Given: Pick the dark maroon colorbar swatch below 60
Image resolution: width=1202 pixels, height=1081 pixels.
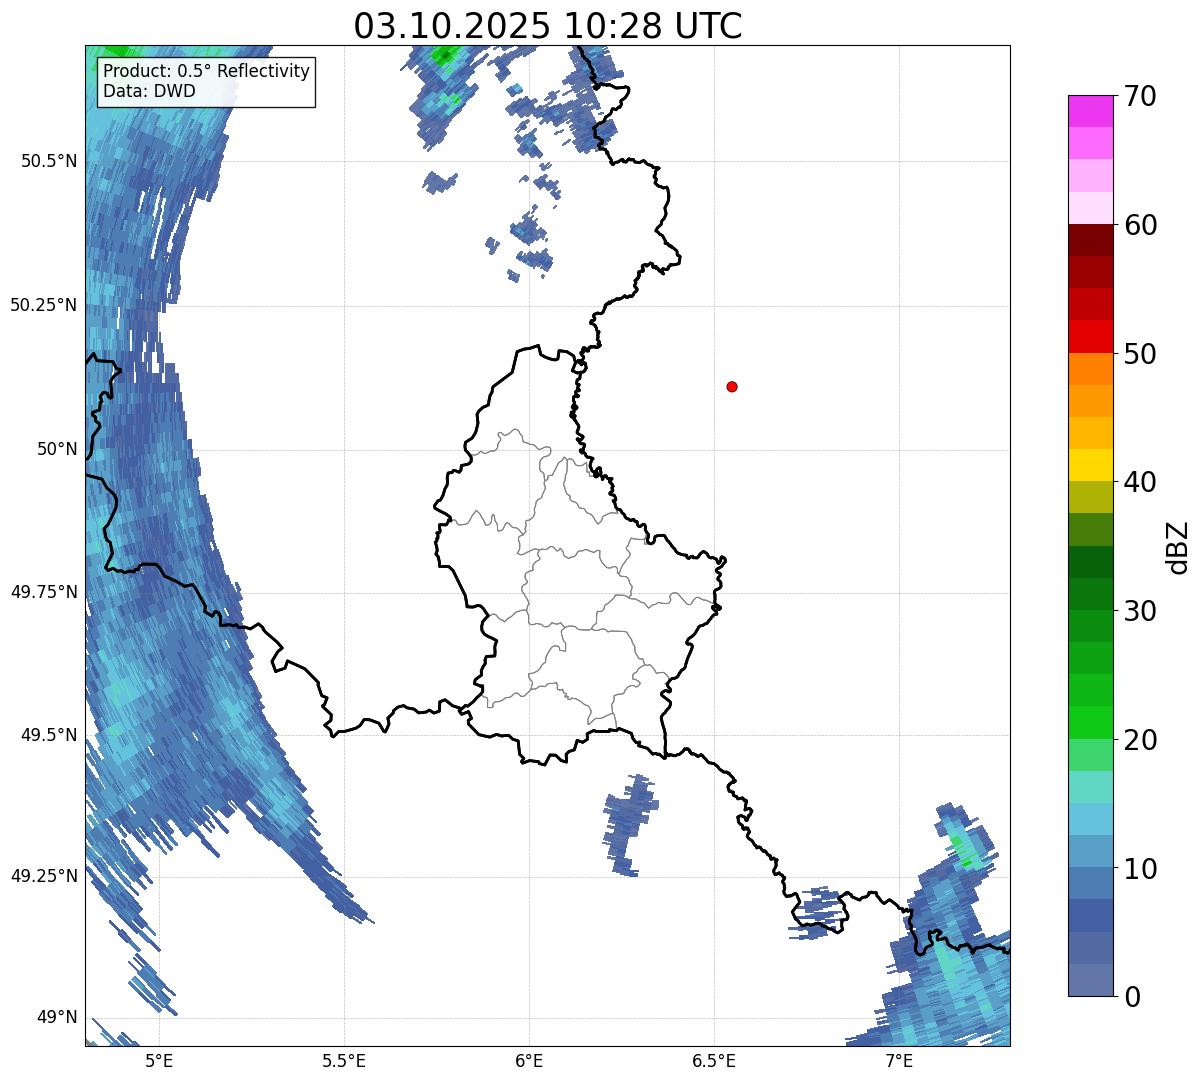Looking at the screenshot, I should [1090, 240].
